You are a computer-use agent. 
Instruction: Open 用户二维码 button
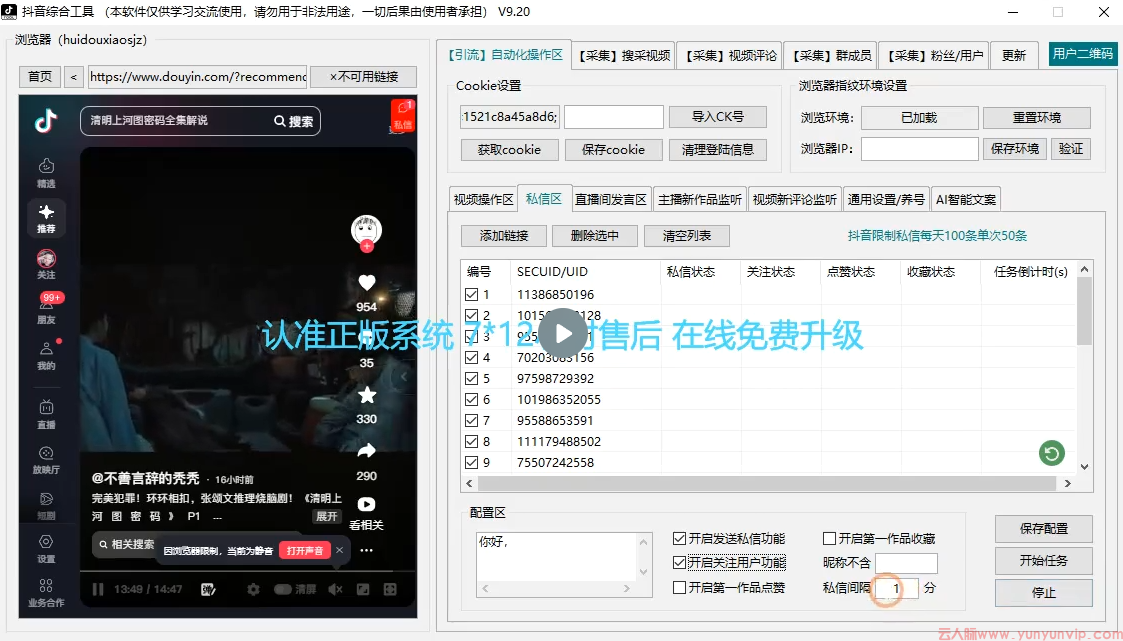tap(1083, 54)
